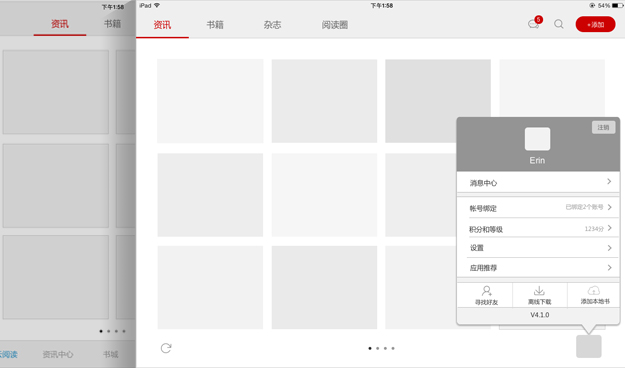The height and width of the screenshot is (368, 625).
Task: Switch to the 杂志 tab
Action: [x=272, y=25]
